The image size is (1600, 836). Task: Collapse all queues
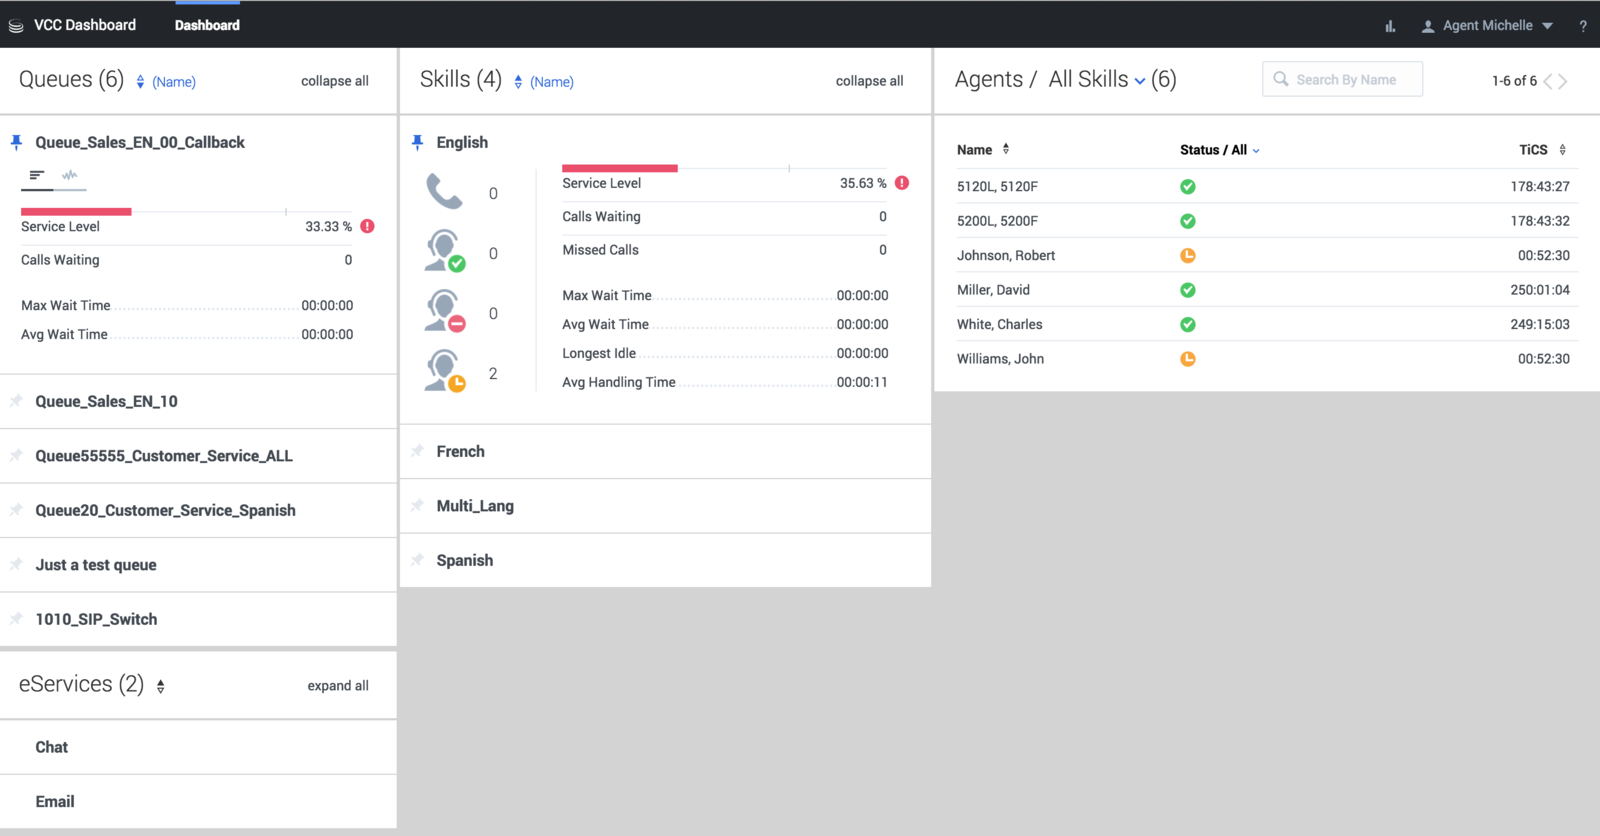(x=335, y=81)
